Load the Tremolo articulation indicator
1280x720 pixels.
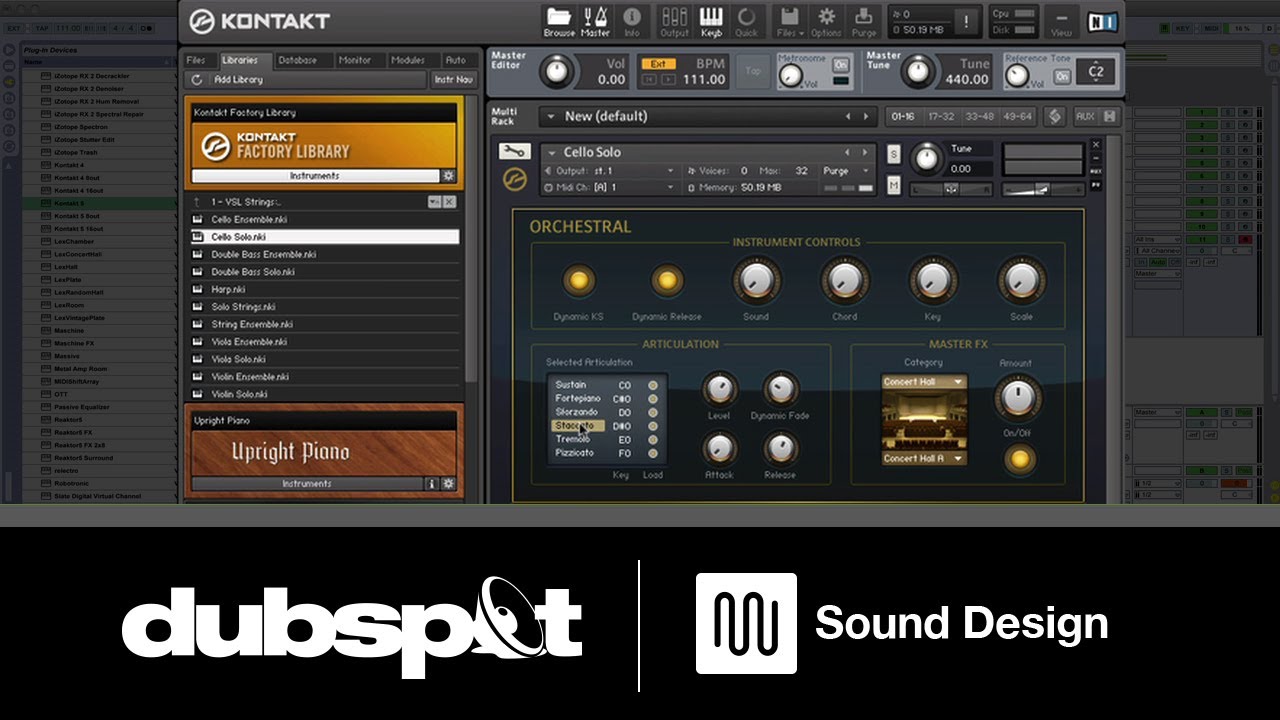pos(653,440)
